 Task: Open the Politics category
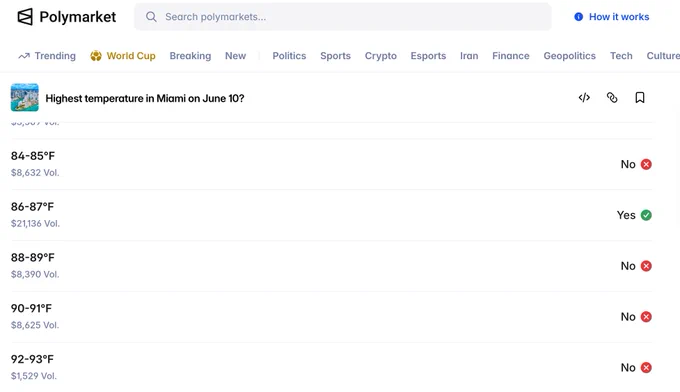point(289,56)
